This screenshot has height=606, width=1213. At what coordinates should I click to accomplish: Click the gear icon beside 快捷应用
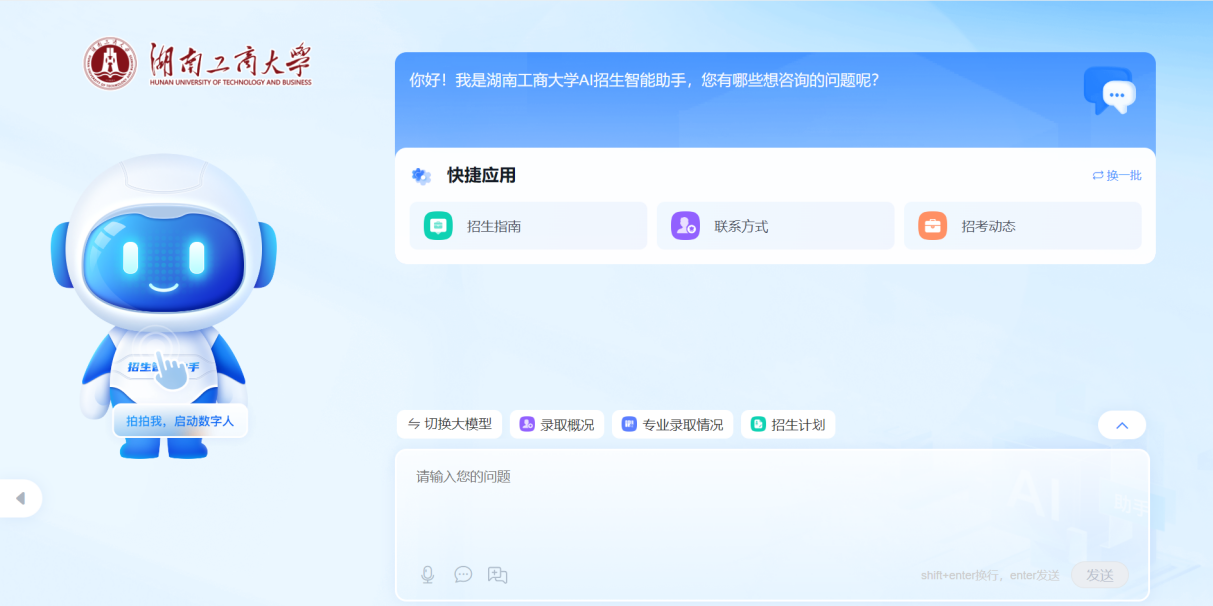[x=422, y=176]
